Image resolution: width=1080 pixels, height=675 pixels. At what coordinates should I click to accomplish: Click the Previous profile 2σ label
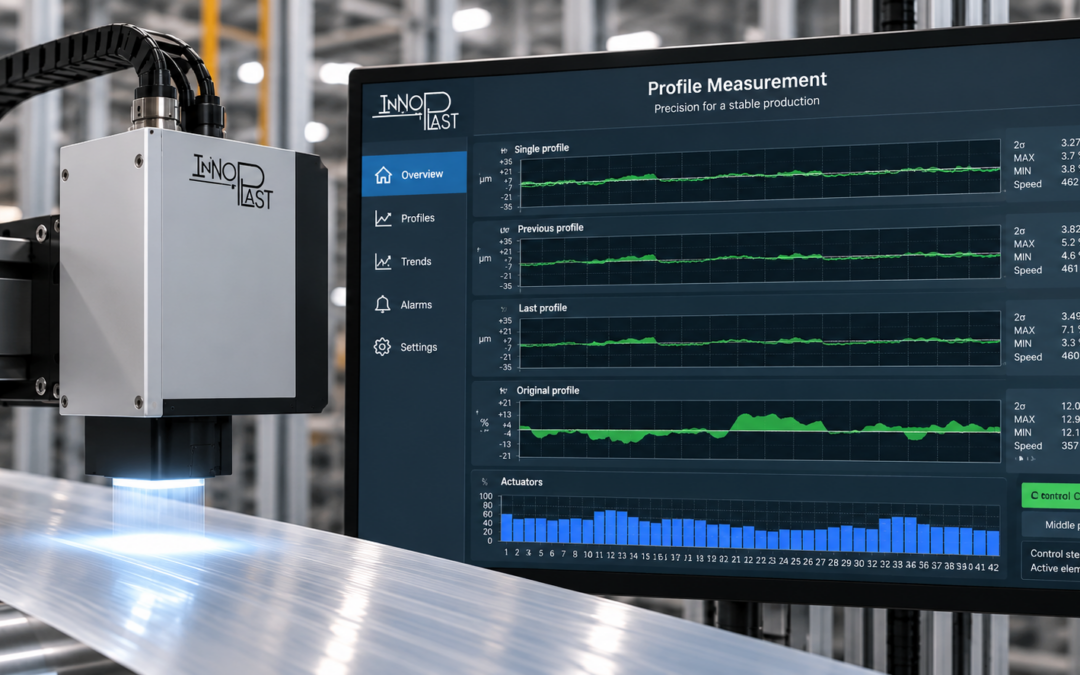pyautogui.click(x=1019, y=231)
